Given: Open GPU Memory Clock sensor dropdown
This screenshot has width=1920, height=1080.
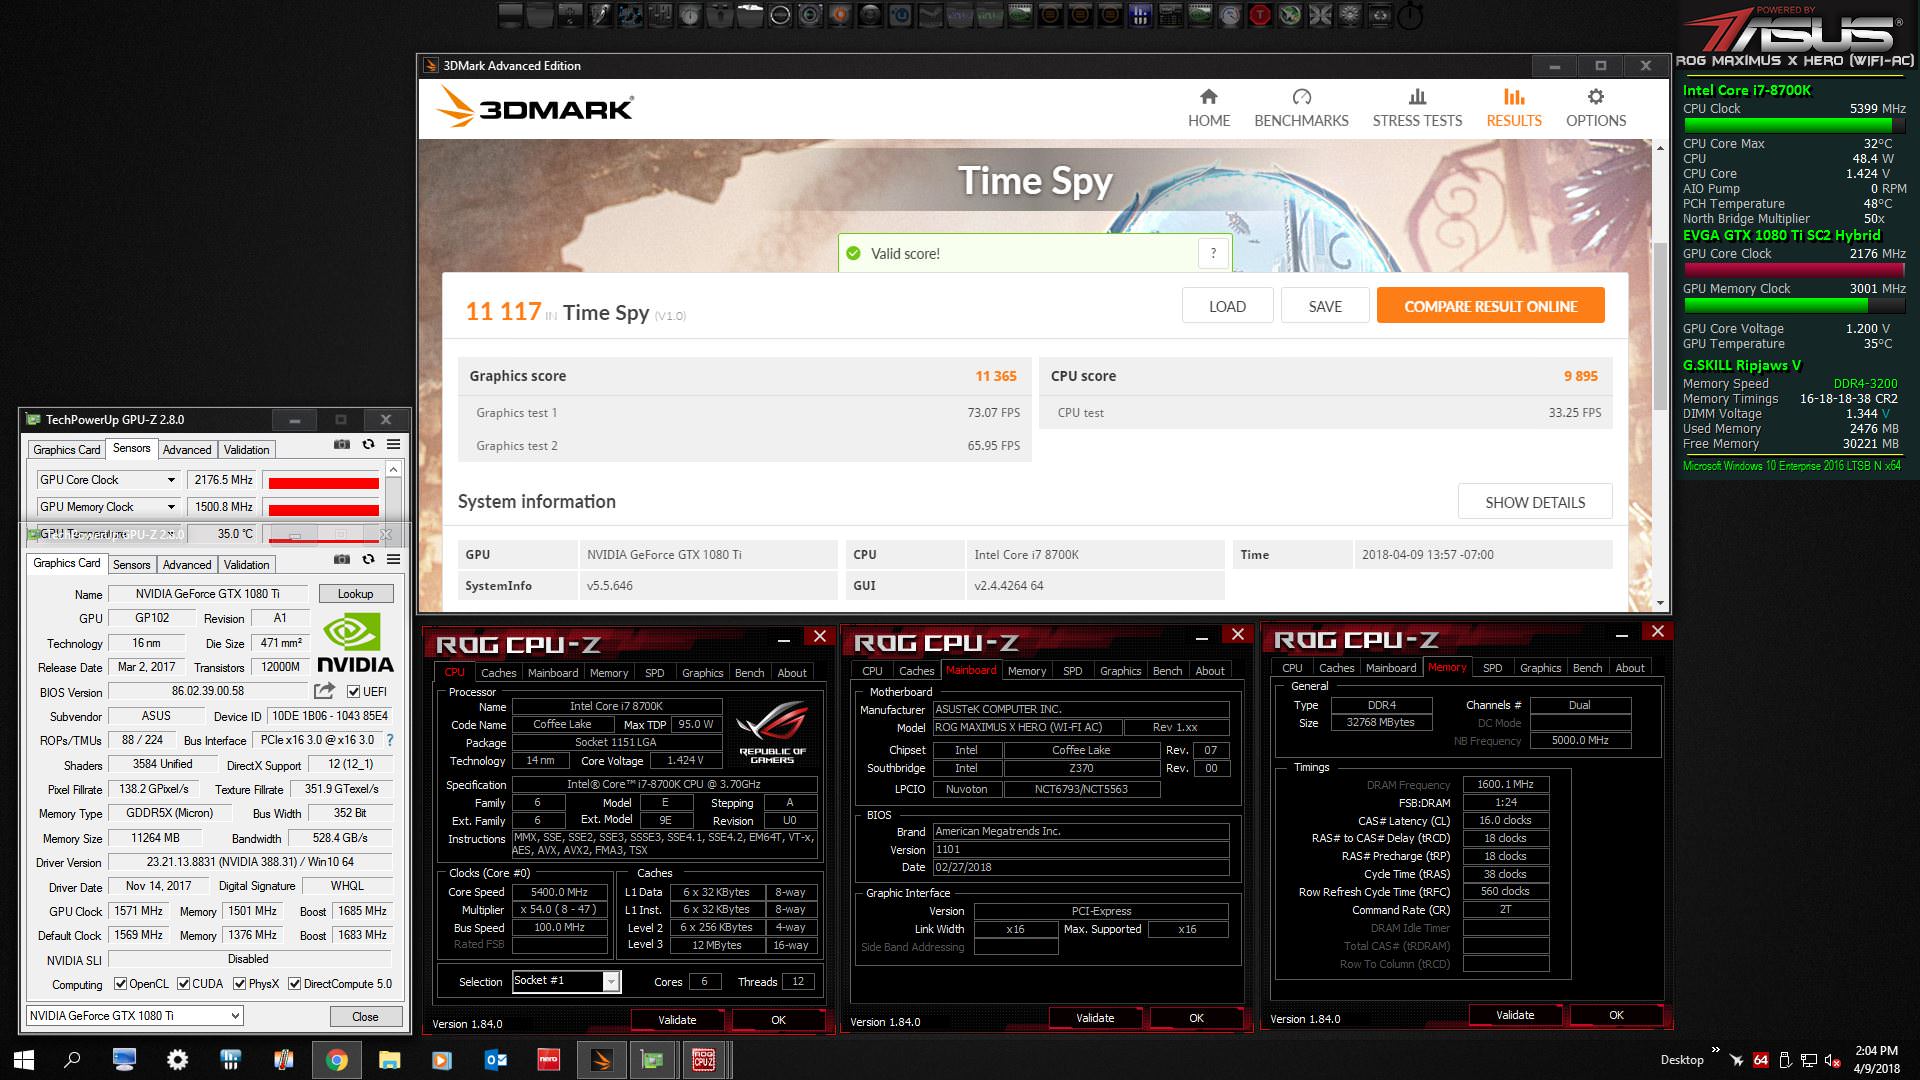Looking at the screenshot, I should (171, 507).
